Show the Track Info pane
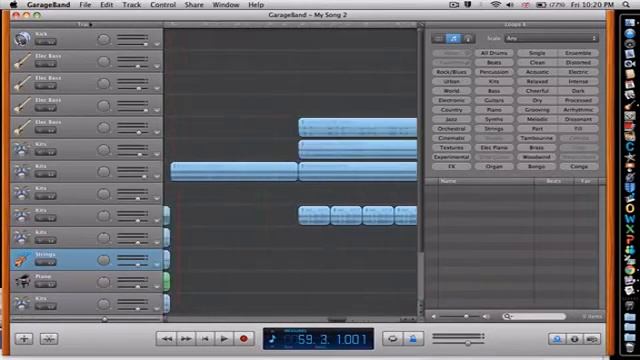 click(574, 339)
